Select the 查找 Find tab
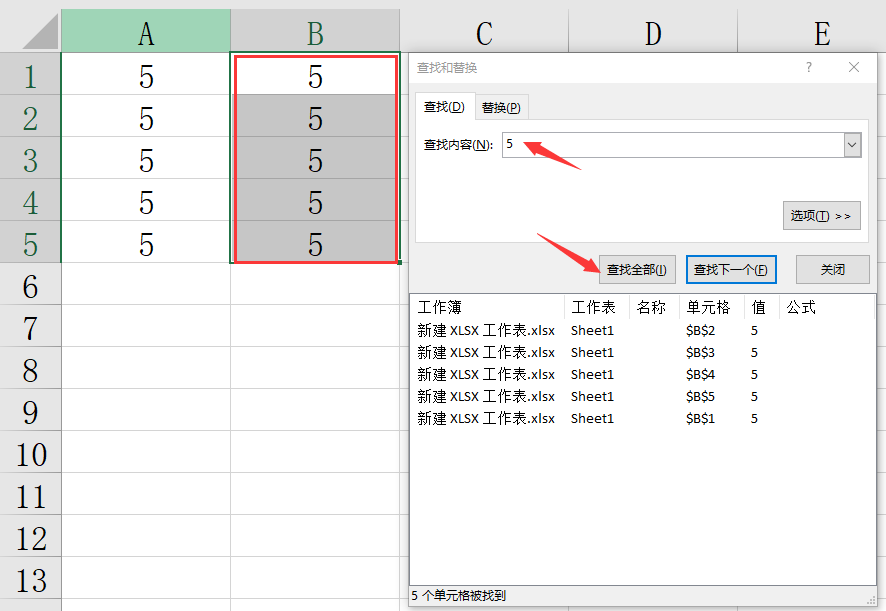The image size is (886, 611). point(444,107)
